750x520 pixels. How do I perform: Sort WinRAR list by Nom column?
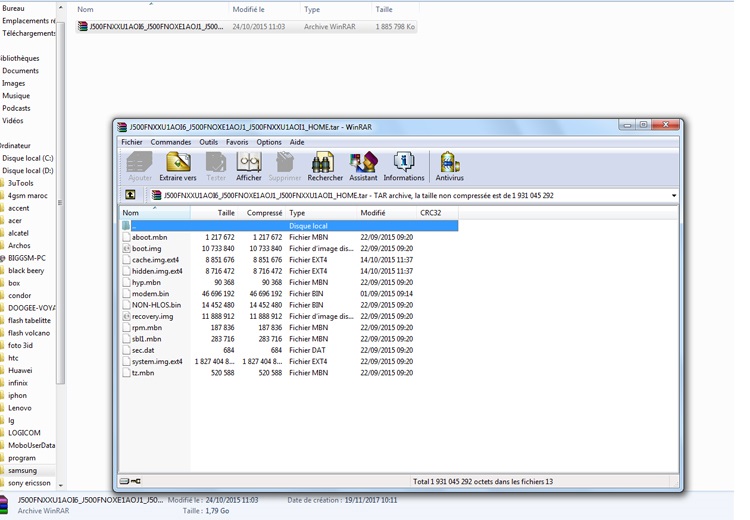coord(154,213)
